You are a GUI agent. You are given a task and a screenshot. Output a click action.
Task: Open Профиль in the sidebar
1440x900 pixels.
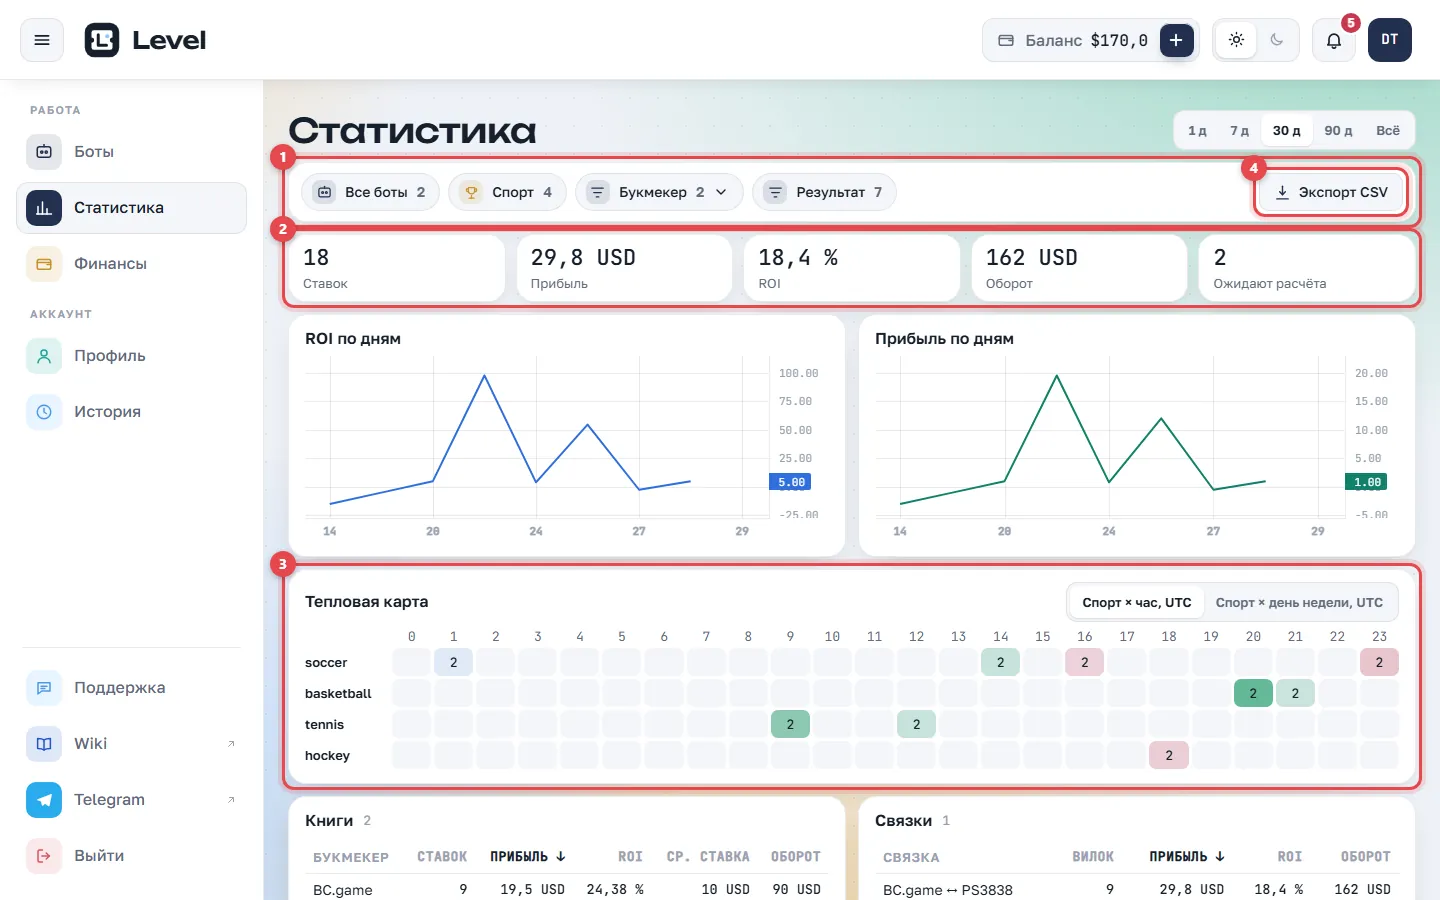point(131,356)
